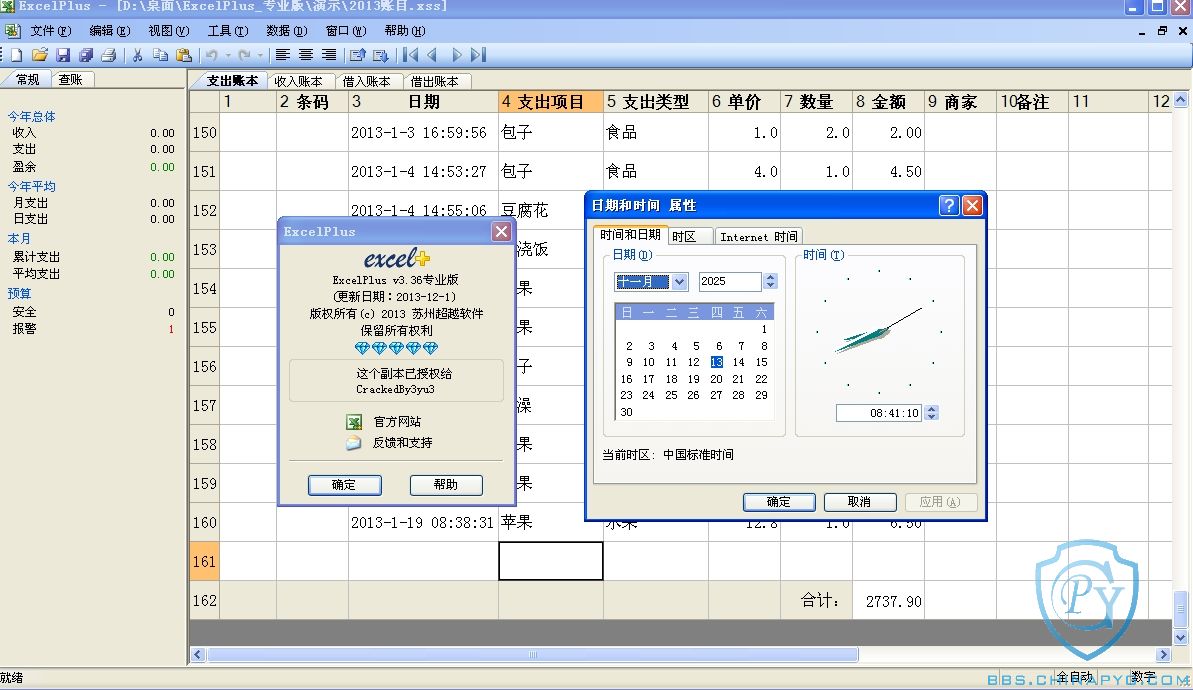Image resolution: width=1193 pixels, height=690 pixels.
Task: Open the 编辑 menu
Action: click(110, 30)
